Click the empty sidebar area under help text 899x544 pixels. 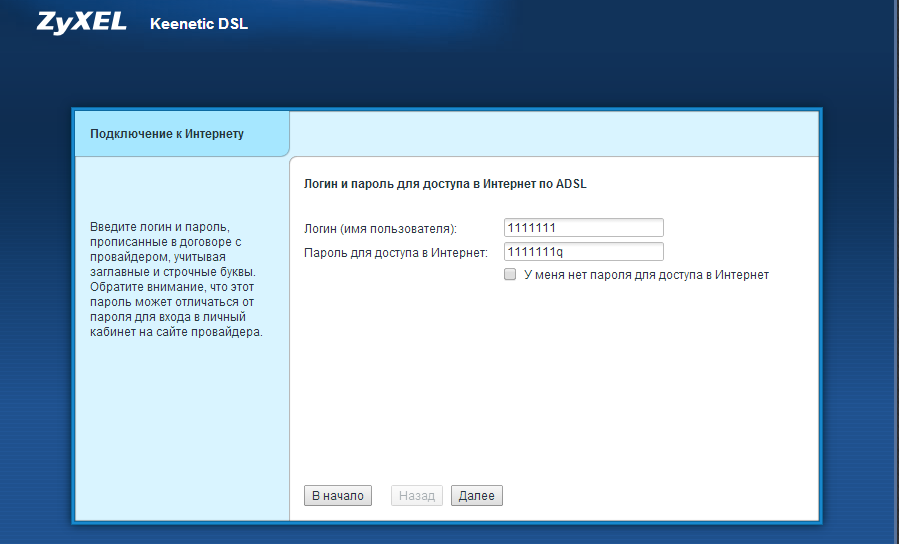[181, 430]
